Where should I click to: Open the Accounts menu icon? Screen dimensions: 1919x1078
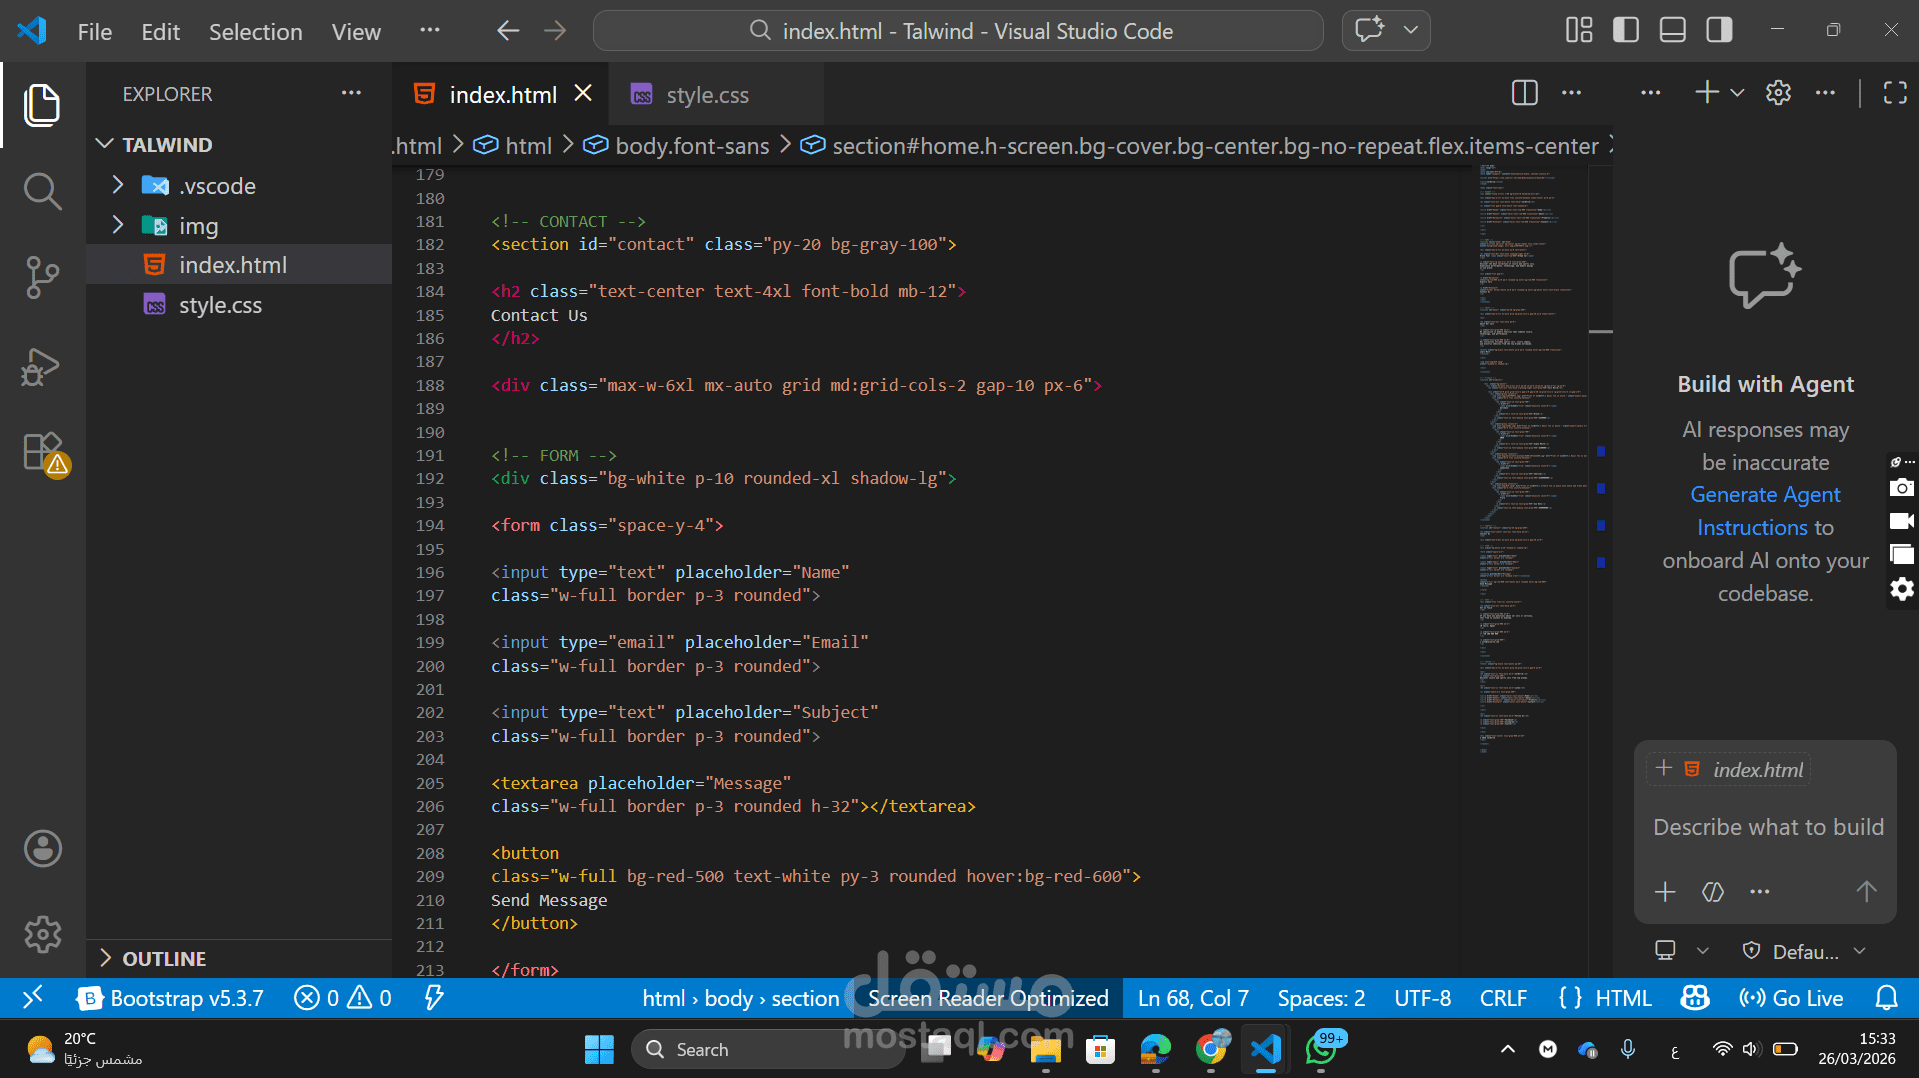[42, 848]
